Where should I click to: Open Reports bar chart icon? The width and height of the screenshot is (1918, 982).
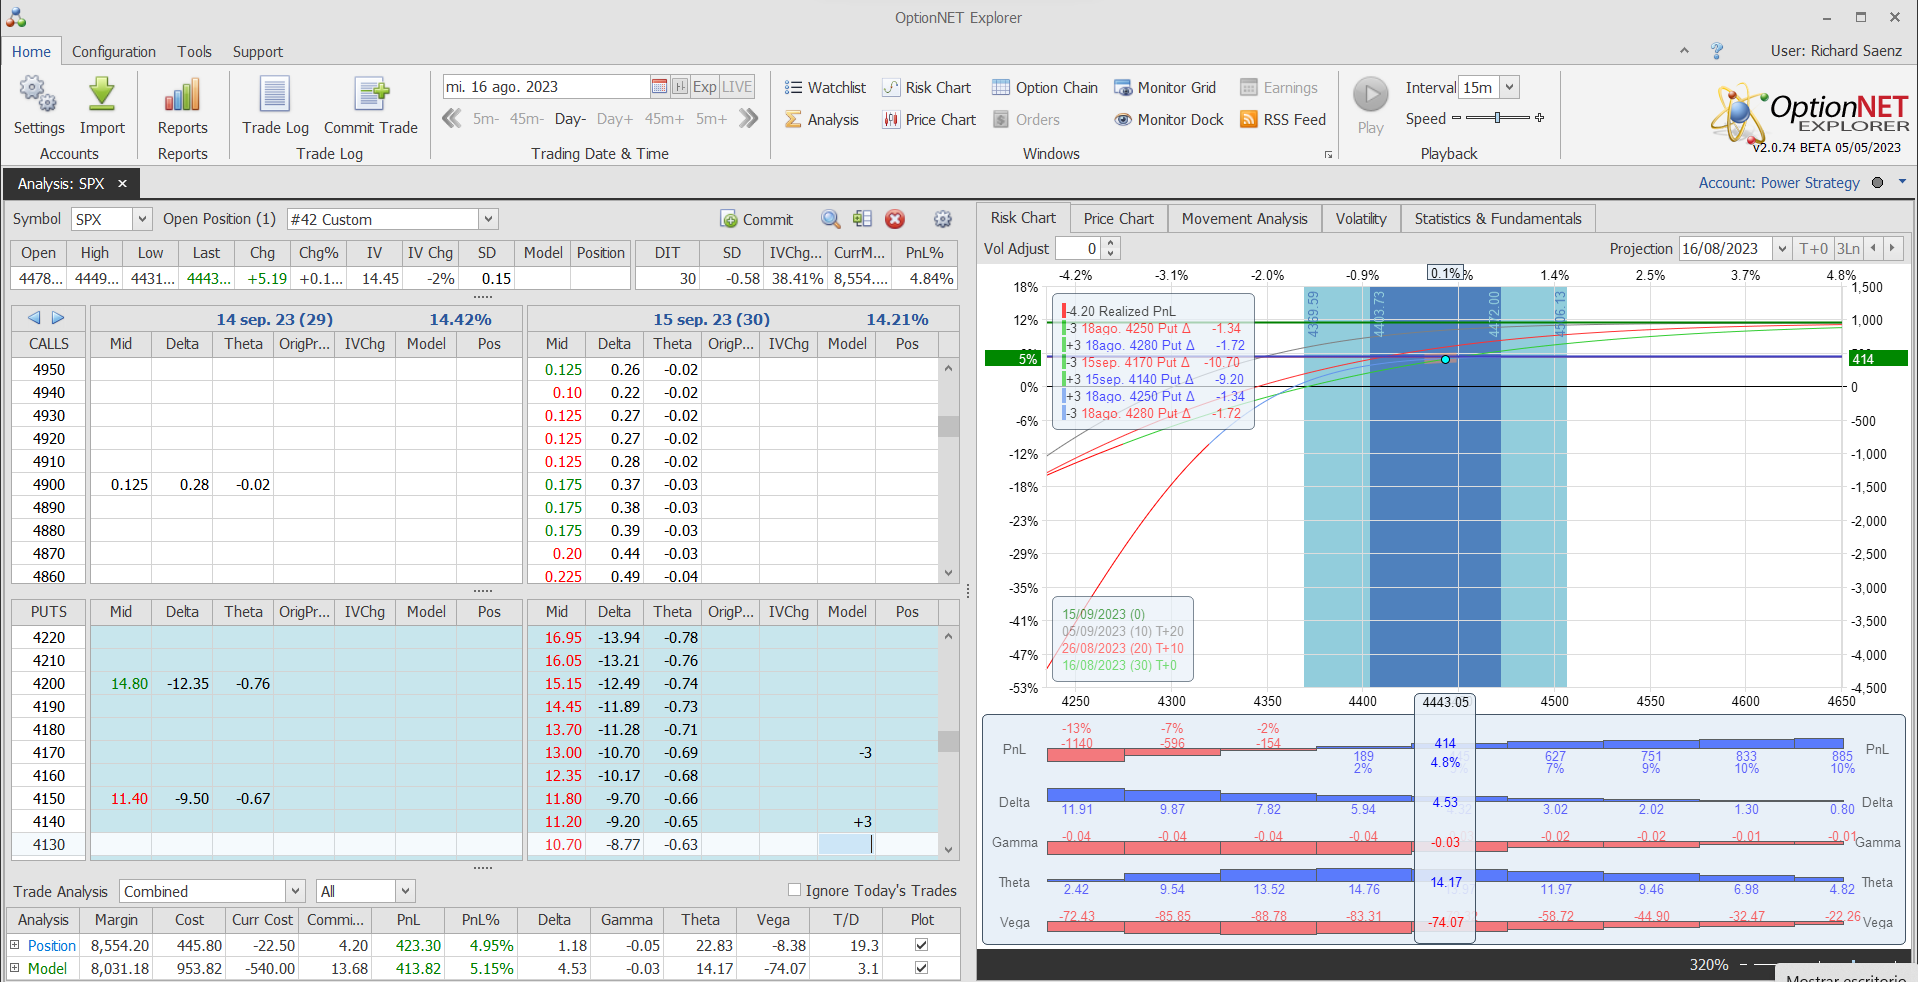tap(182, 96)
